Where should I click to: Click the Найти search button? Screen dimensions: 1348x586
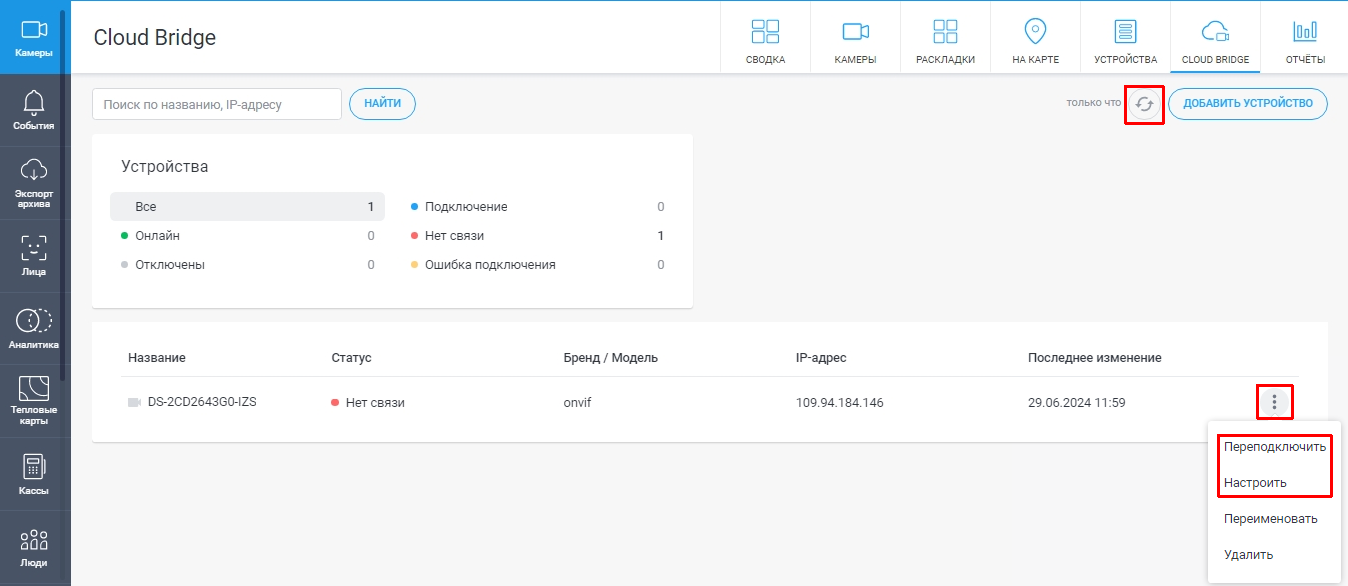[383, 104]
